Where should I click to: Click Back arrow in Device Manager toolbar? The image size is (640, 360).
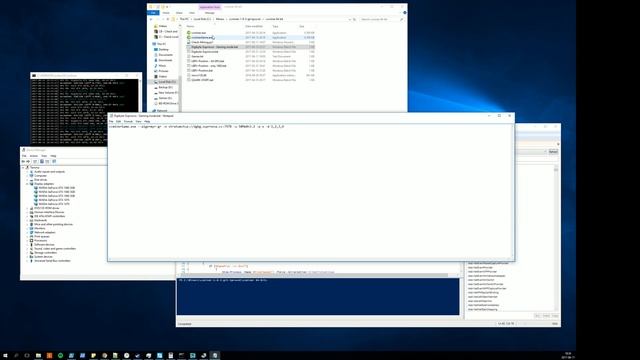pos(23,162)
